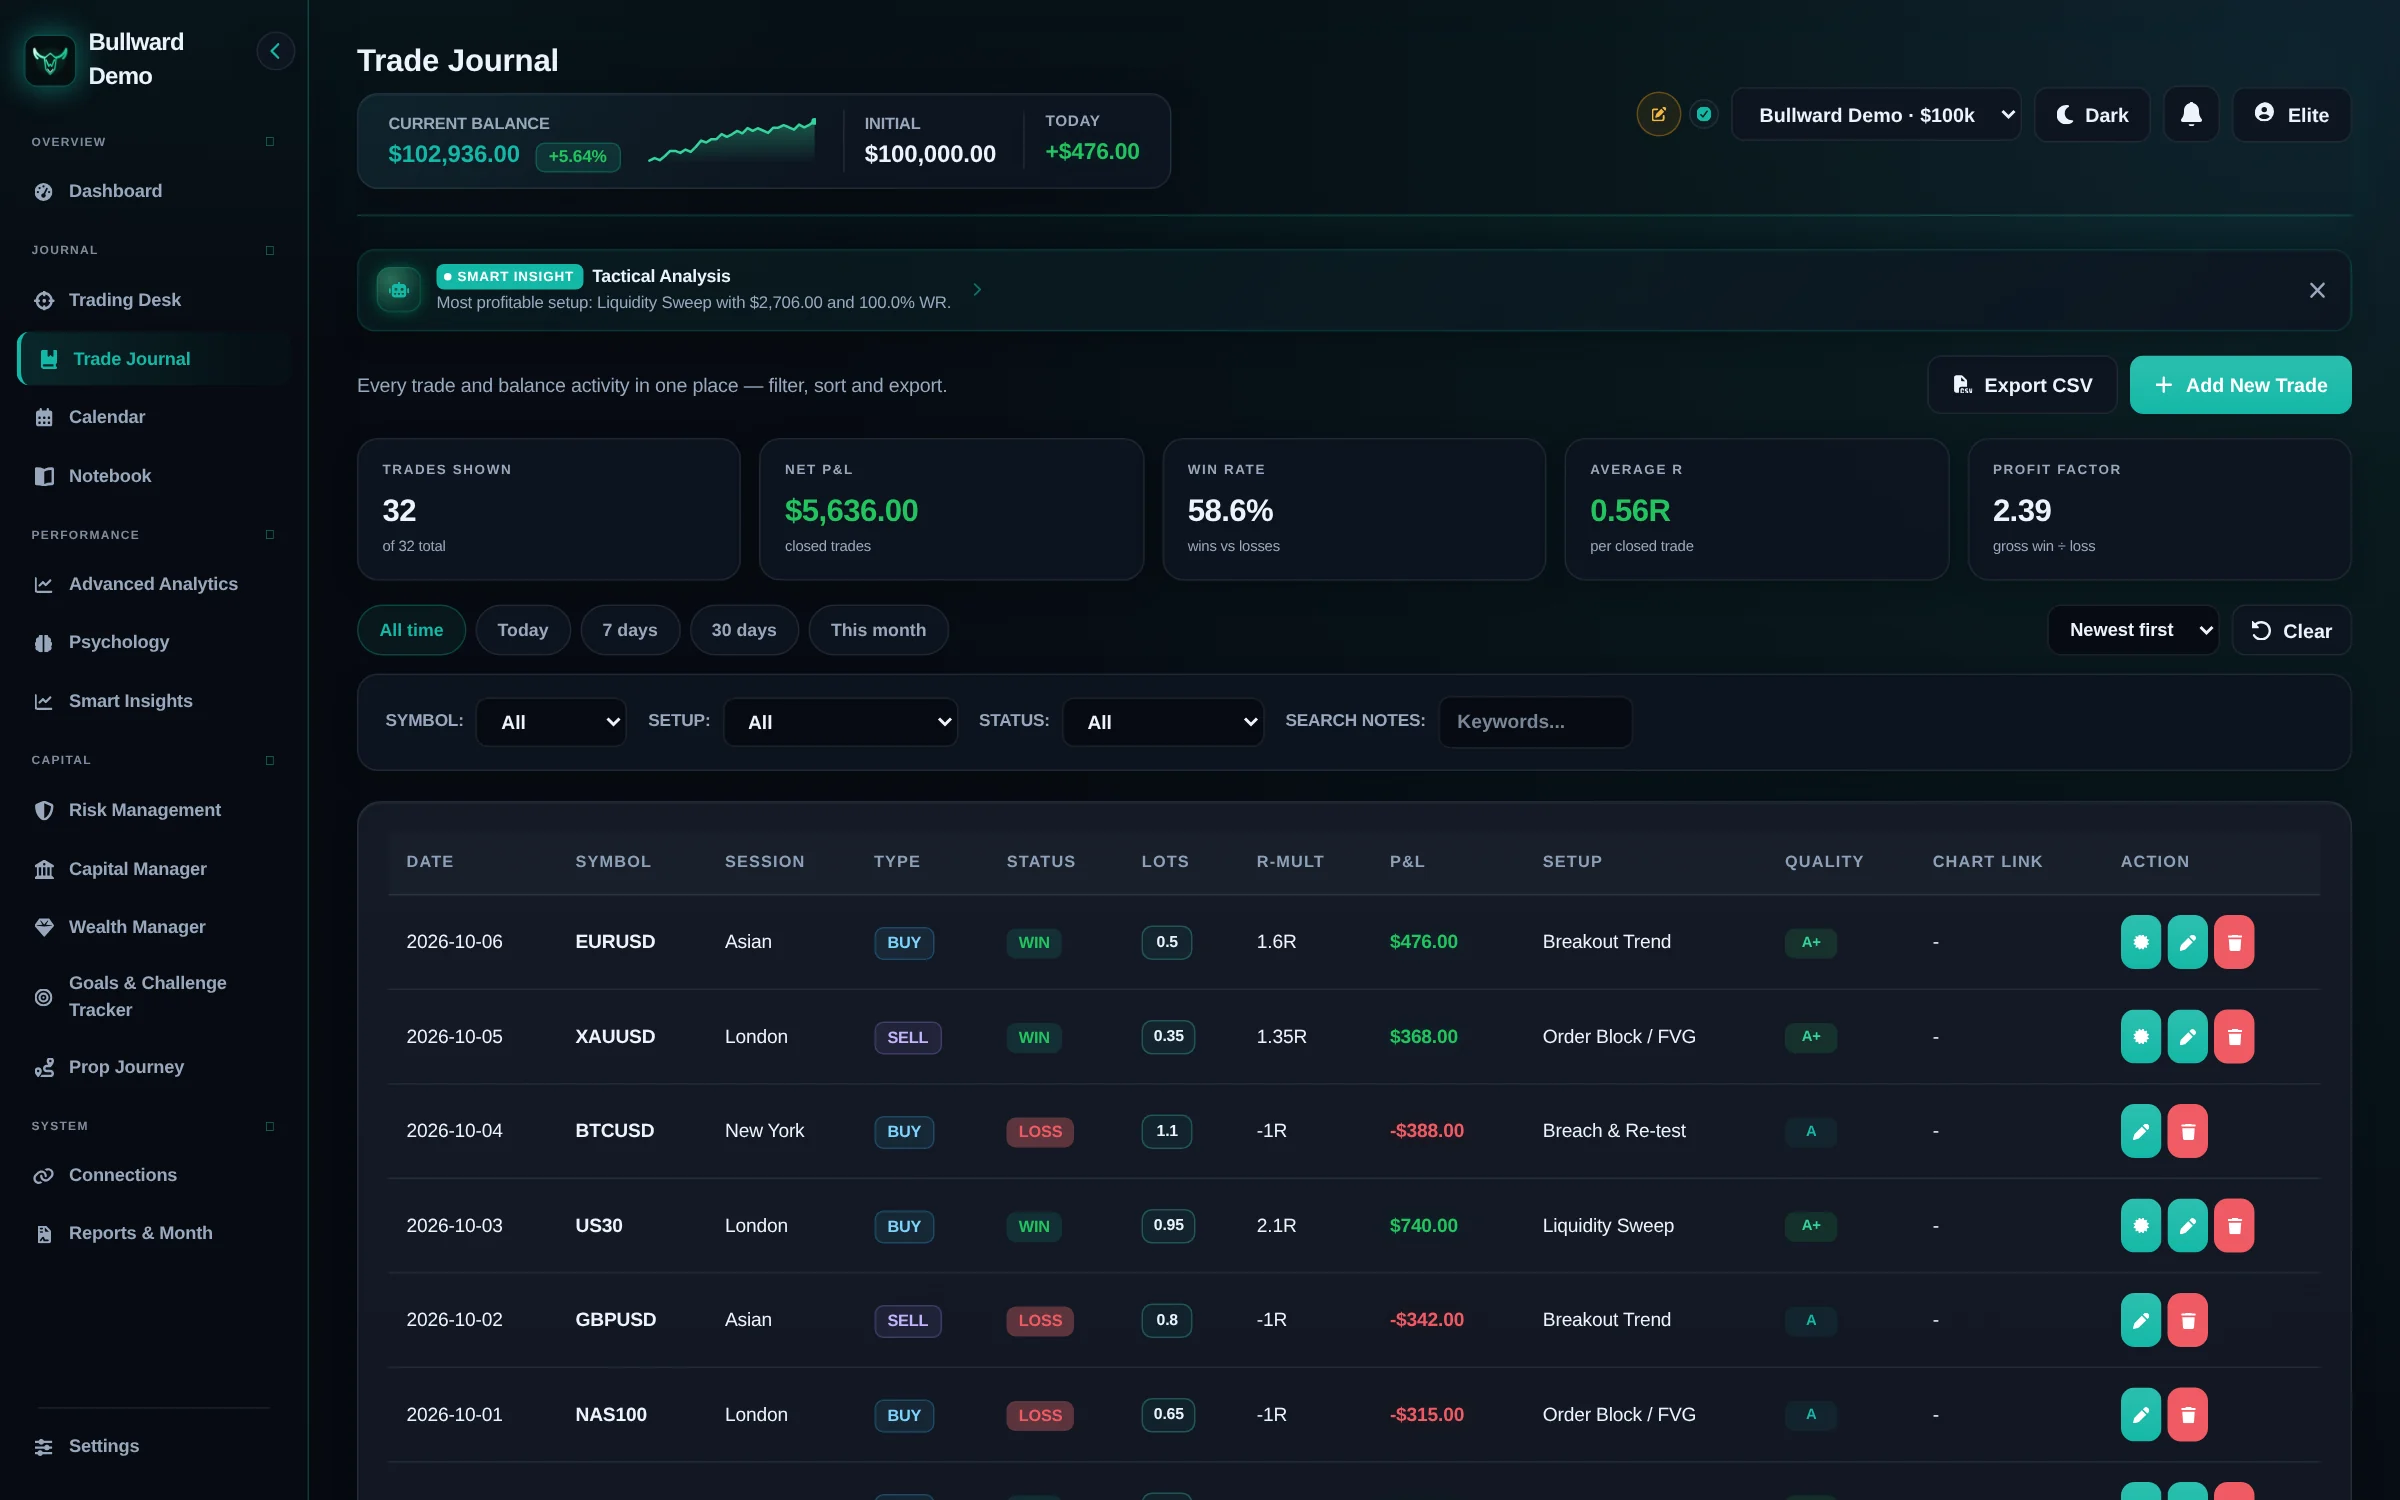Click the sun action icon on EURUSD row
The width and height of the screenshot is (2400, 1500).
coord(2141,942)
